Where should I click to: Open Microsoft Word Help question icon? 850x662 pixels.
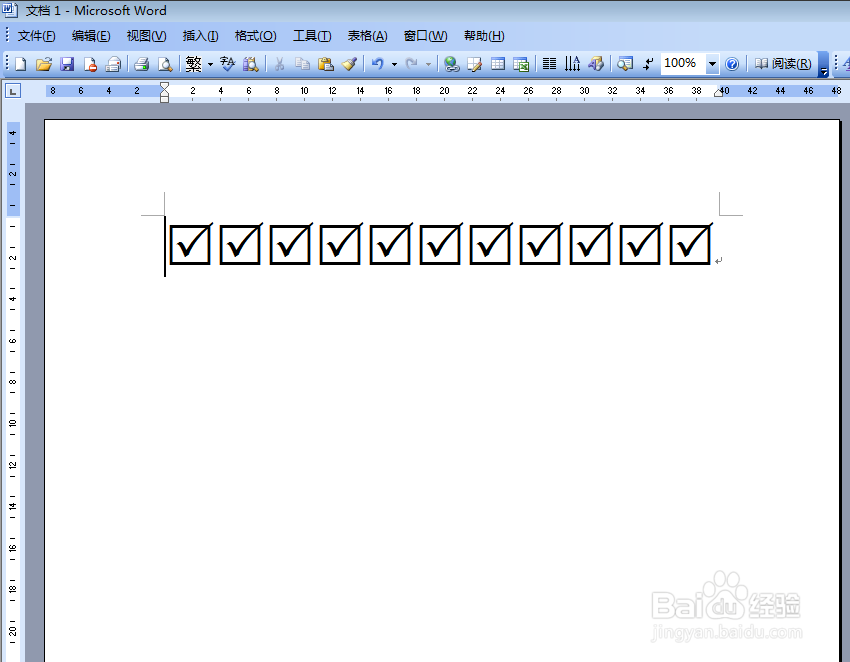(732, 64)
